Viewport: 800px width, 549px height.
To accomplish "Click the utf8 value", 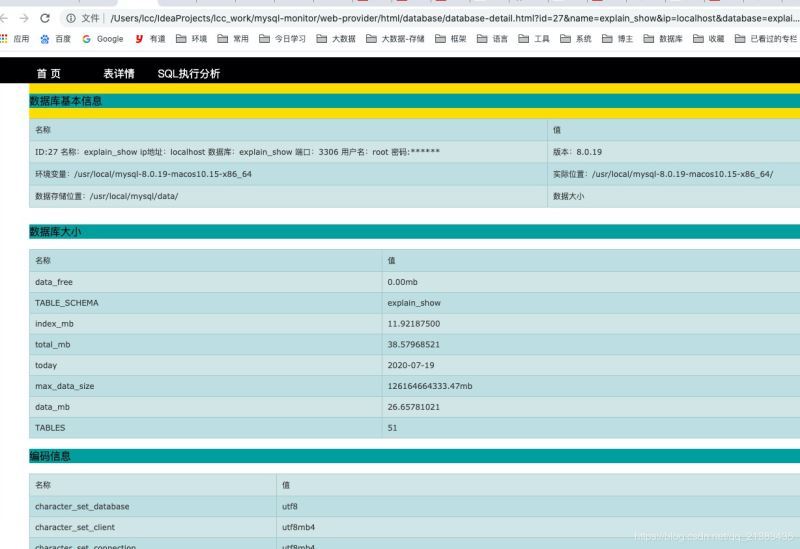I will (290, 506).
